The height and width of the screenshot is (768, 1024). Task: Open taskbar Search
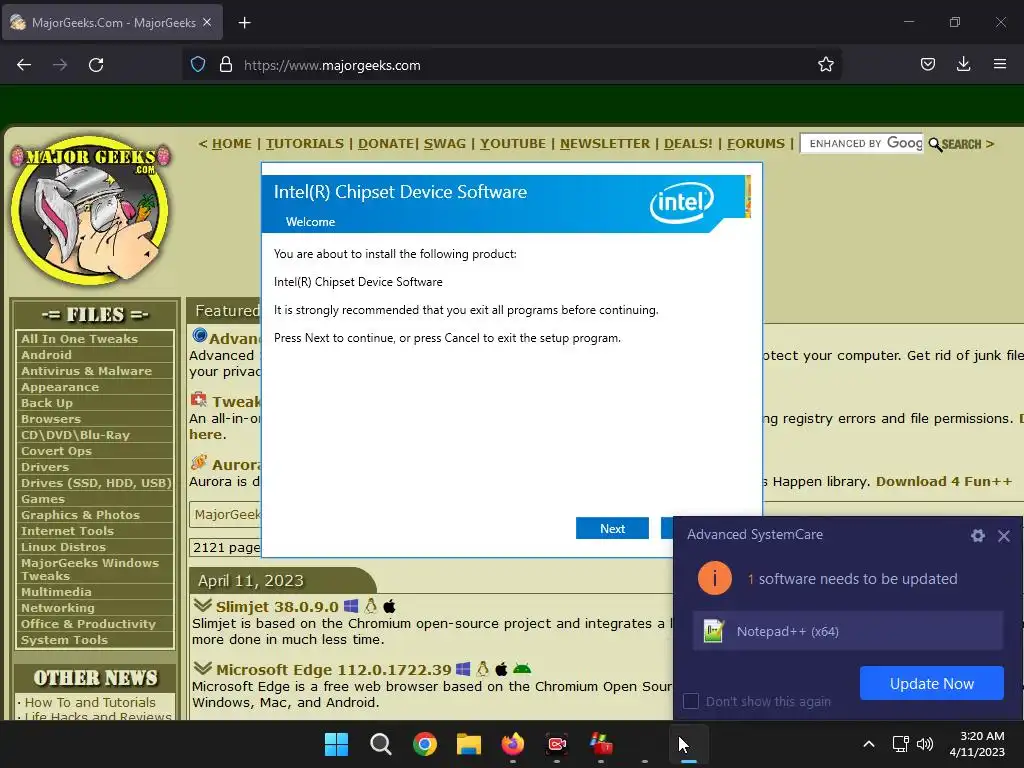[380, 744]
